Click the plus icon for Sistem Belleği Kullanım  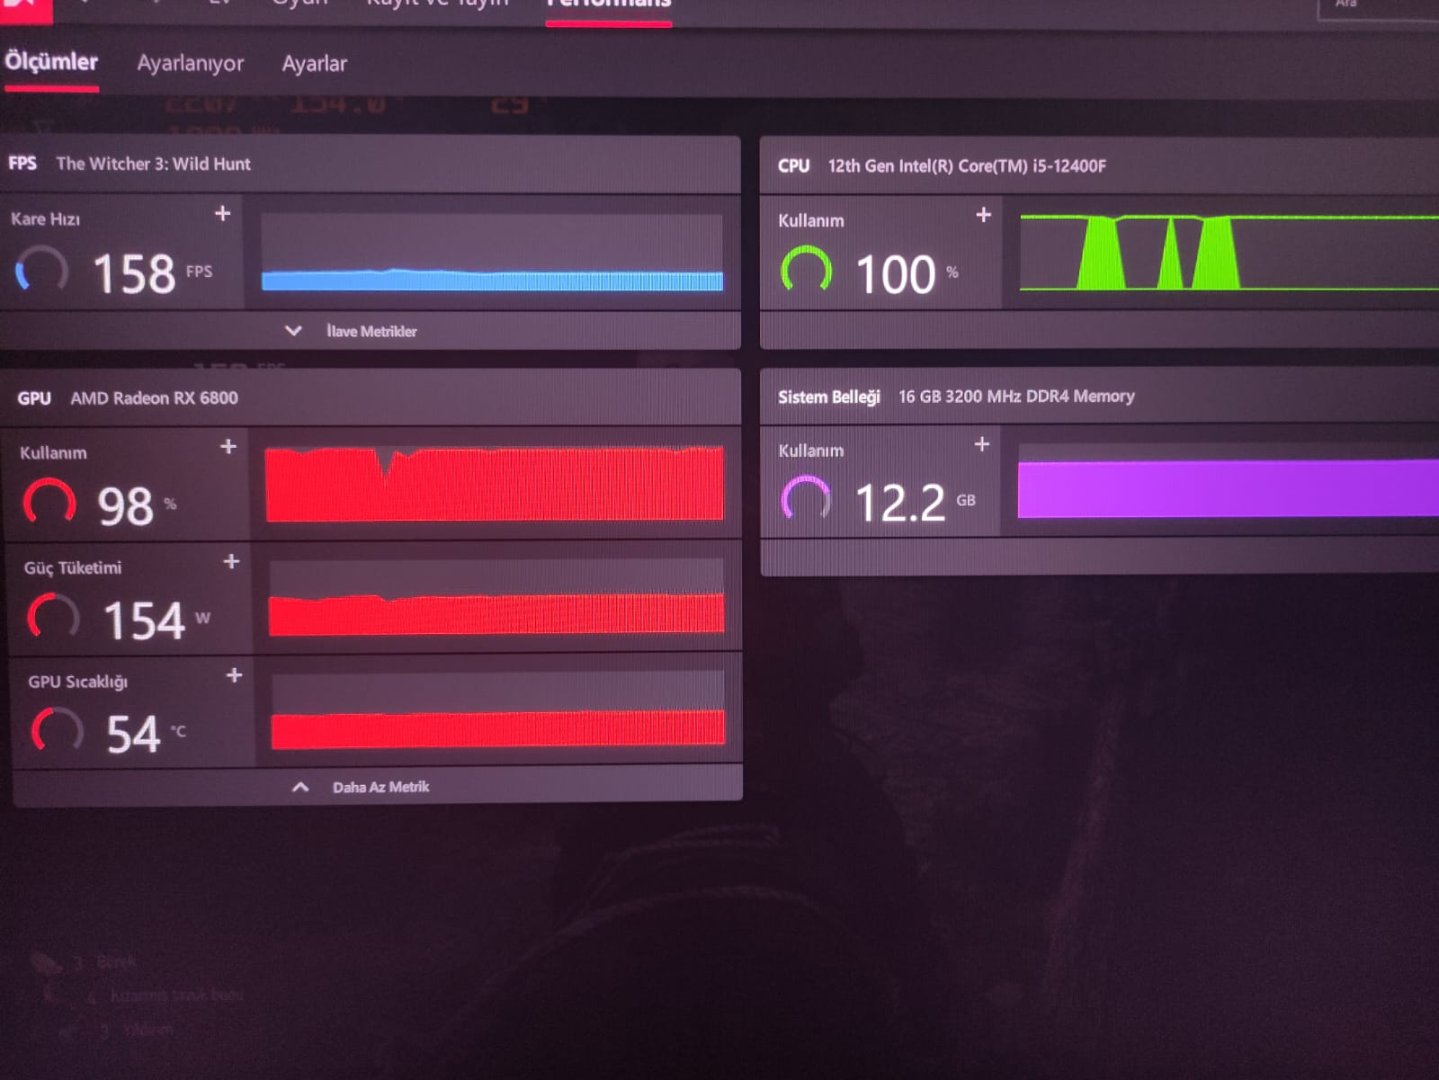tap(982, 443)
